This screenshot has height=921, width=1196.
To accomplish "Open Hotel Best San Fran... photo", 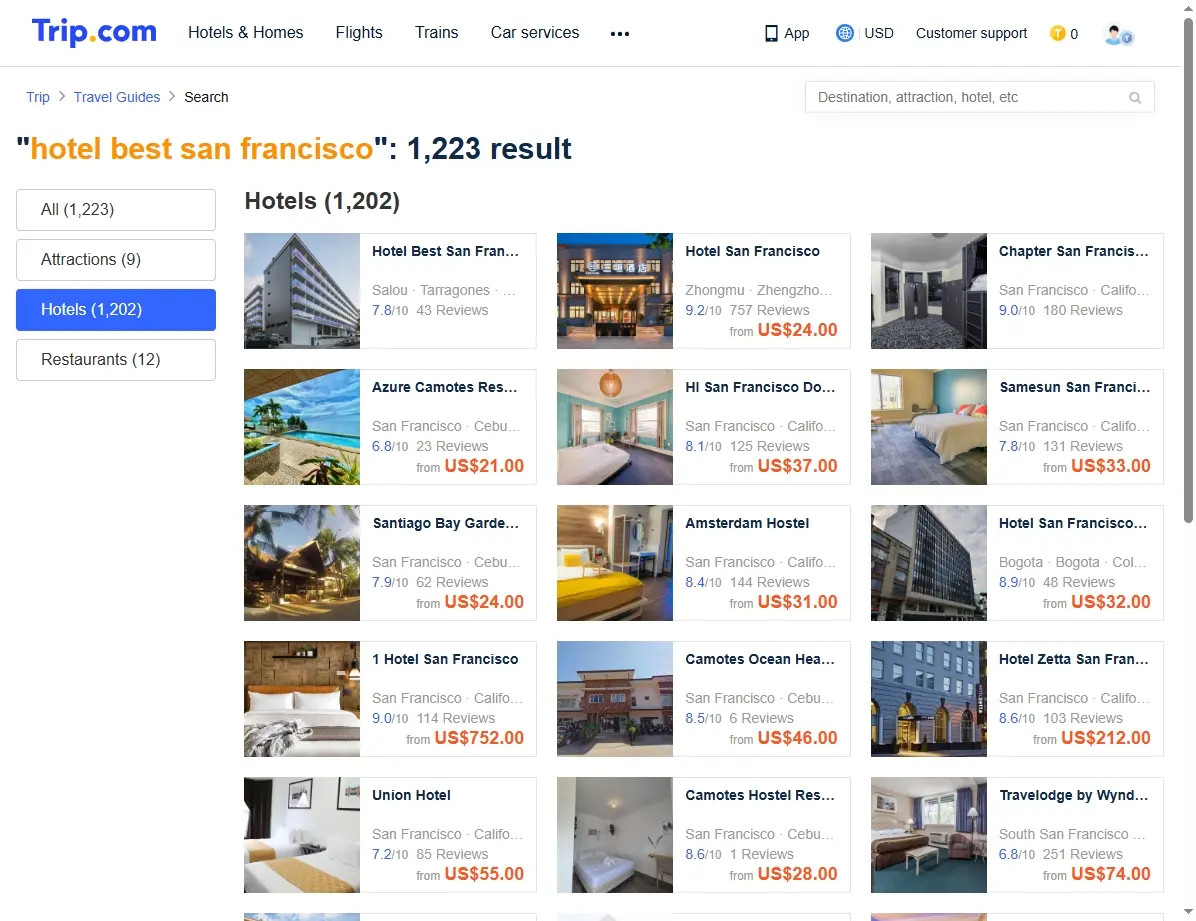I will click(302, 291).
